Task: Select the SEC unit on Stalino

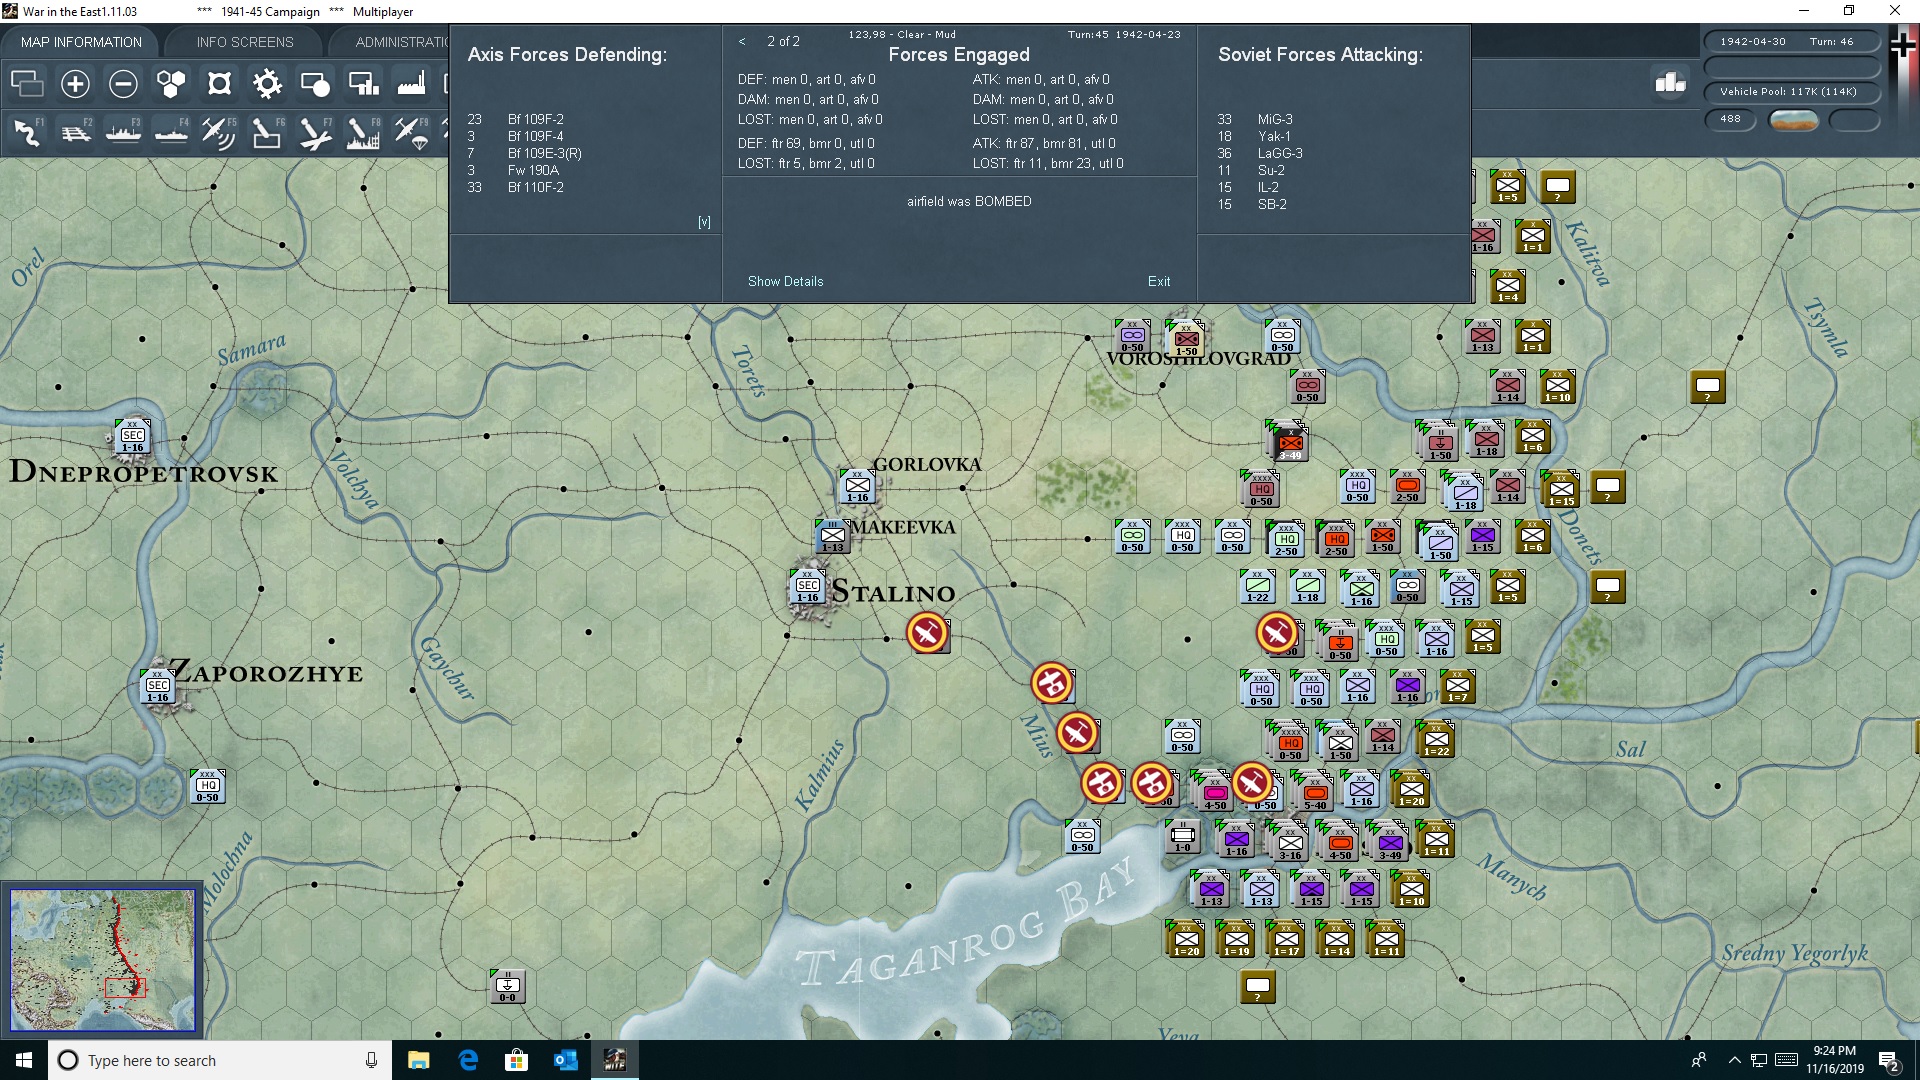Action: point(807,587)
